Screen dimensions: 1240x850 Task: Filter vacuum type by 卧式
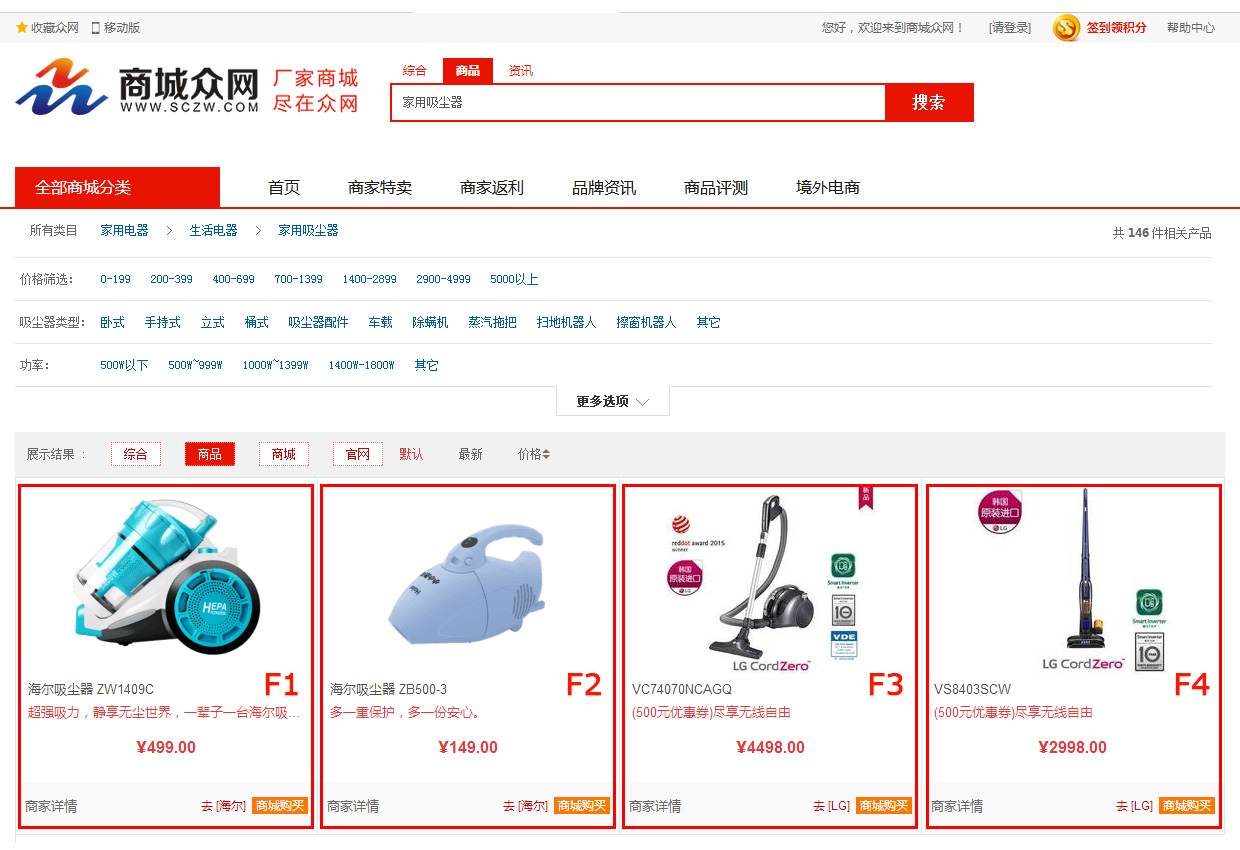[112, 322]
